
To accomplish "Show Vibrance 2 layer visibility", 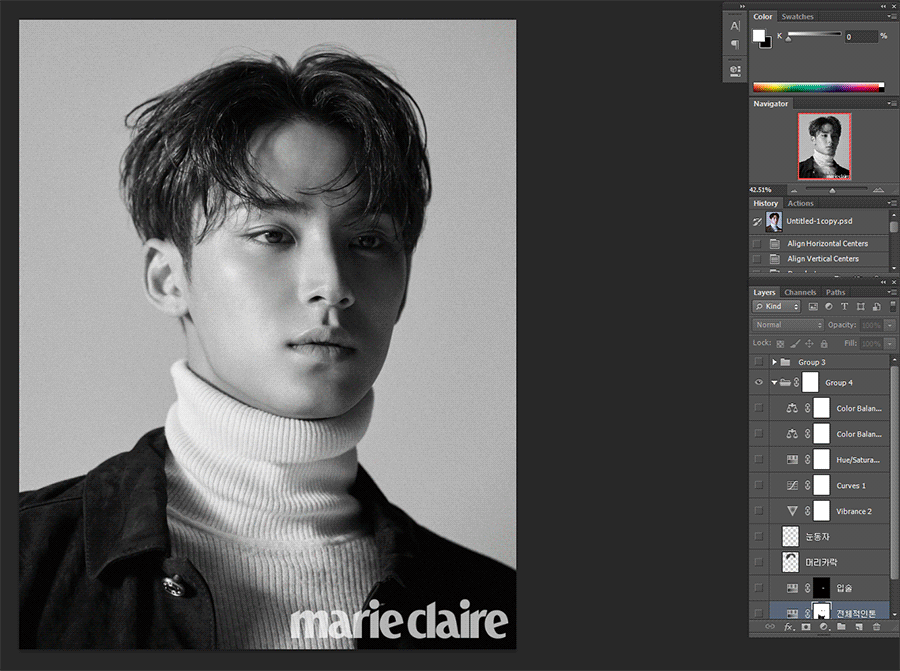I will point(759,511).
